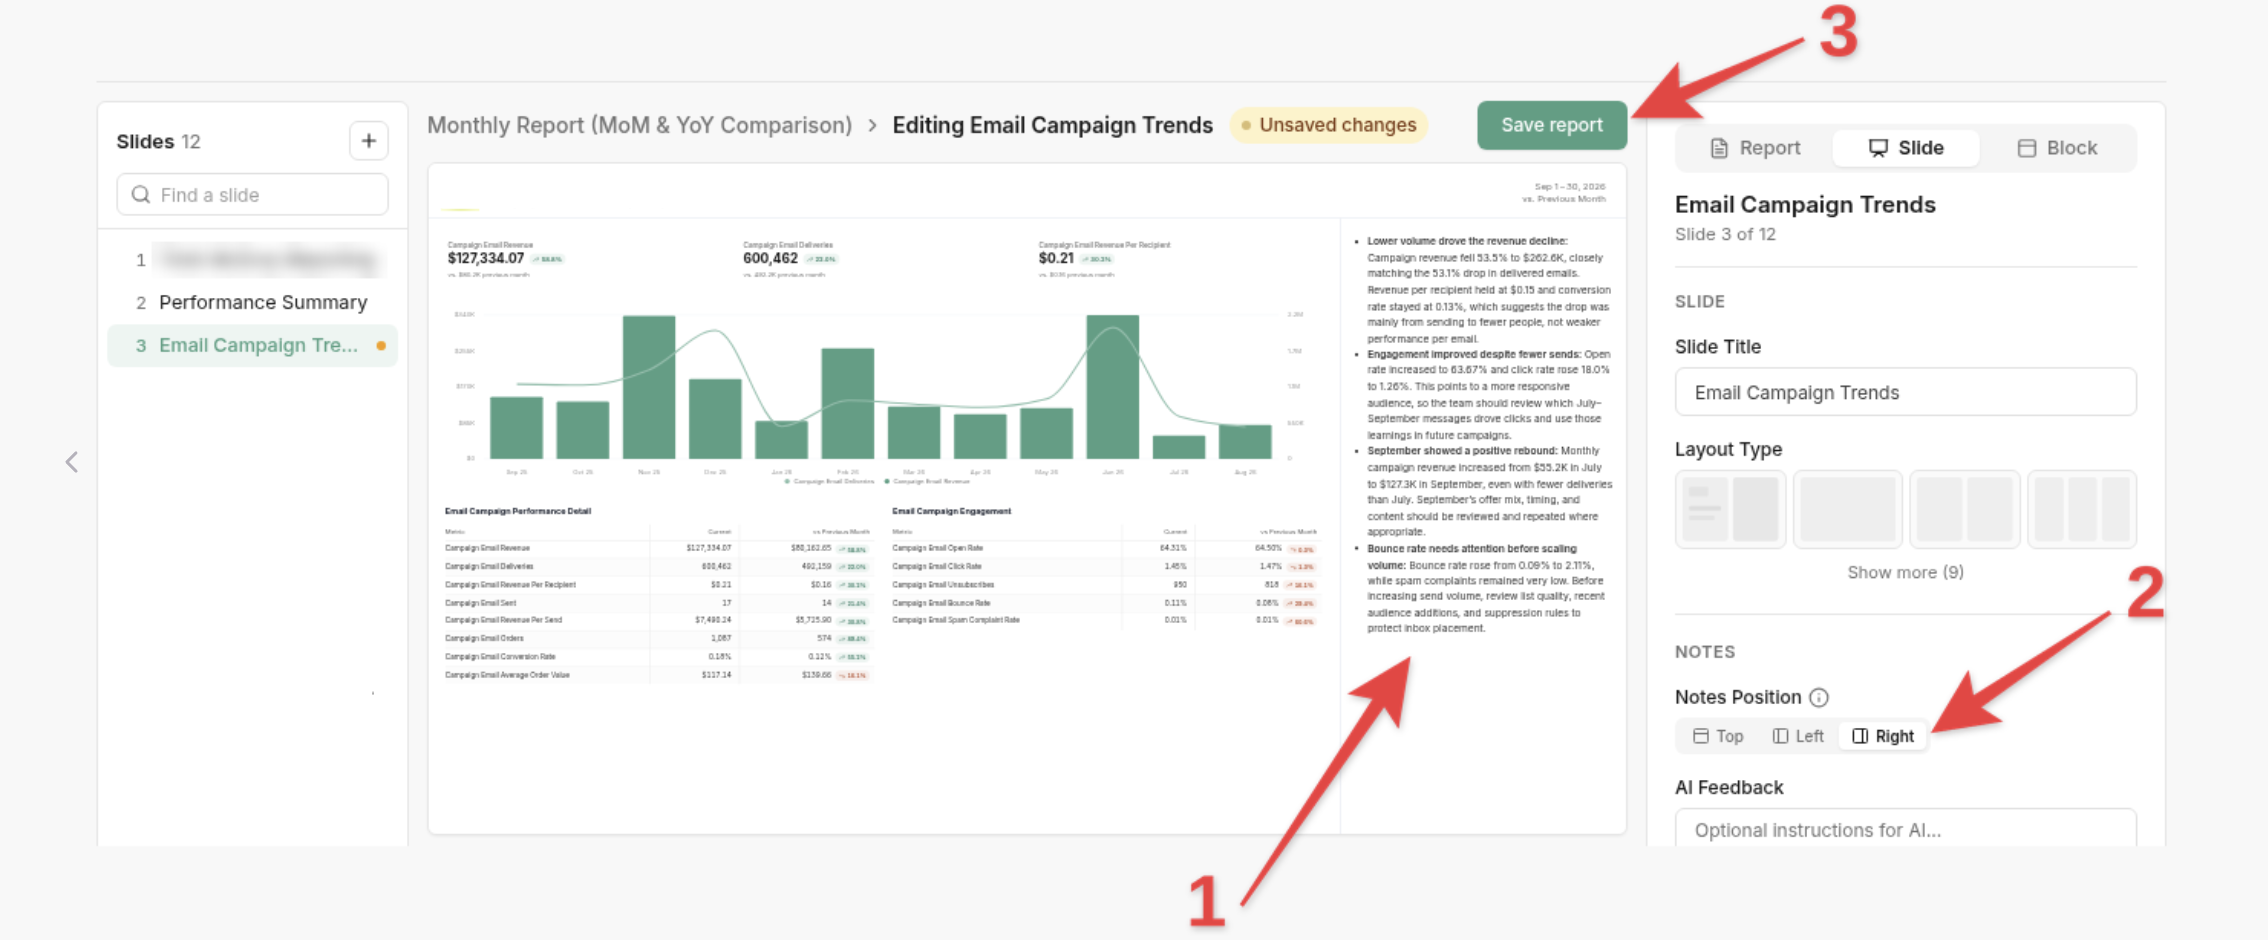Switch to the Slide tab
The image size is (2268, 940).
click(1906, 148)
